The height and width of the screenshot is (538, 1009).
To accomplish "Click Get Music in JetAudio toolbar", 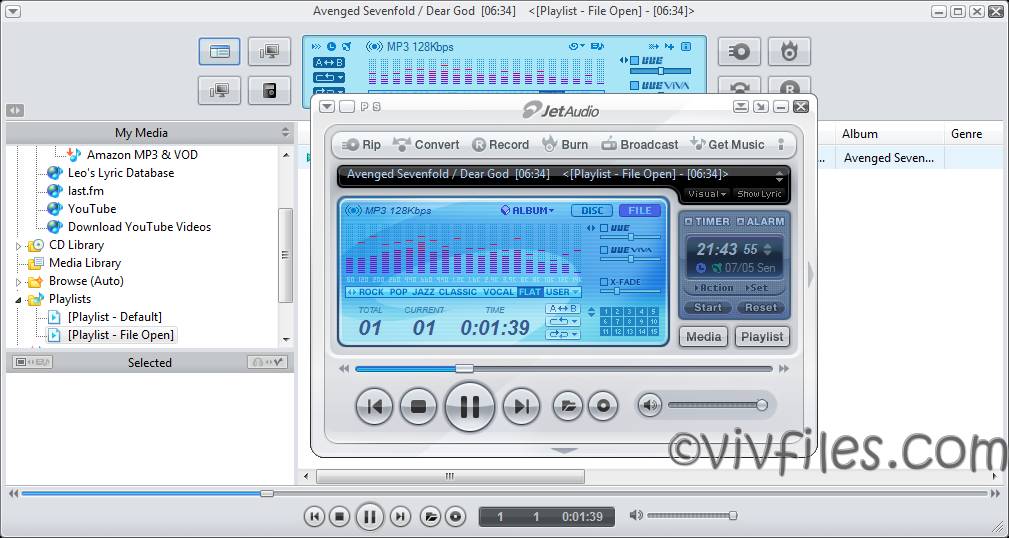I will (727, 145).
